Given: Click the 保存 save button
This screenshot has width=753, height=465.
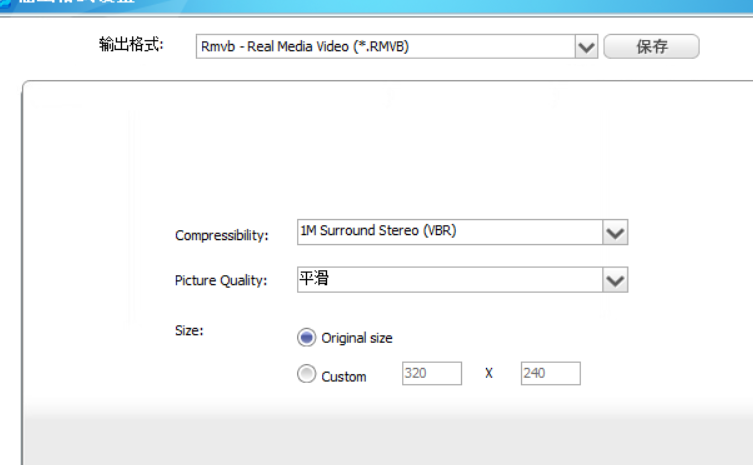Looking at the screenshot, I should click(x=651, y=47).
